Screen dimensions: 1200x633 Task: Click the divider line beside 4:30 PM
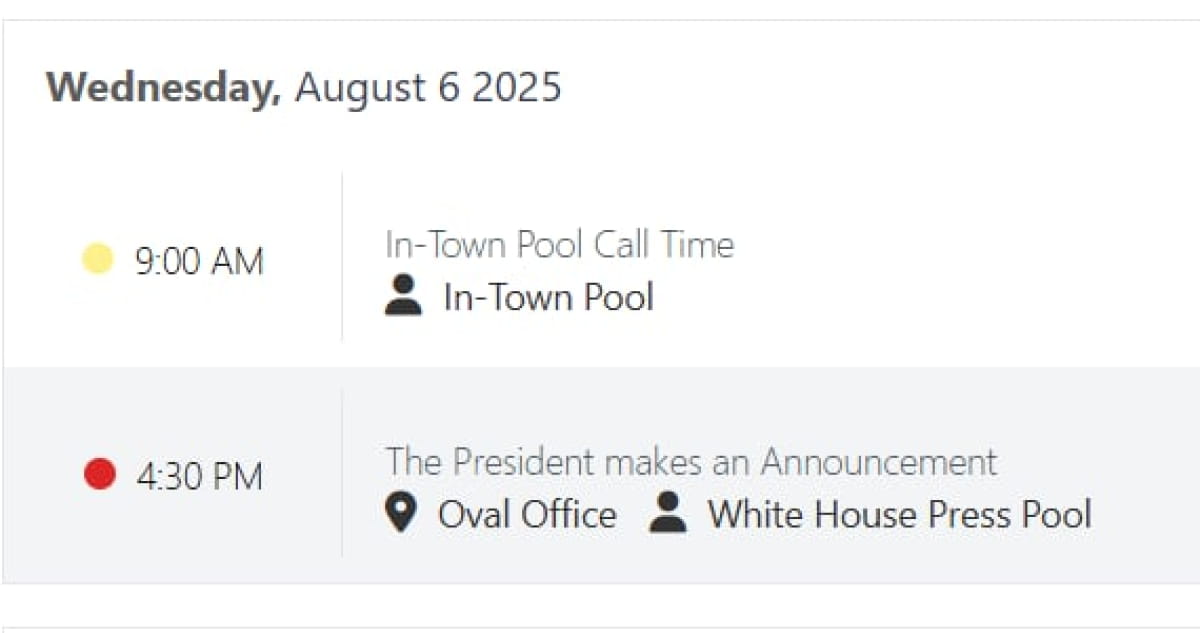click(342, 473)
